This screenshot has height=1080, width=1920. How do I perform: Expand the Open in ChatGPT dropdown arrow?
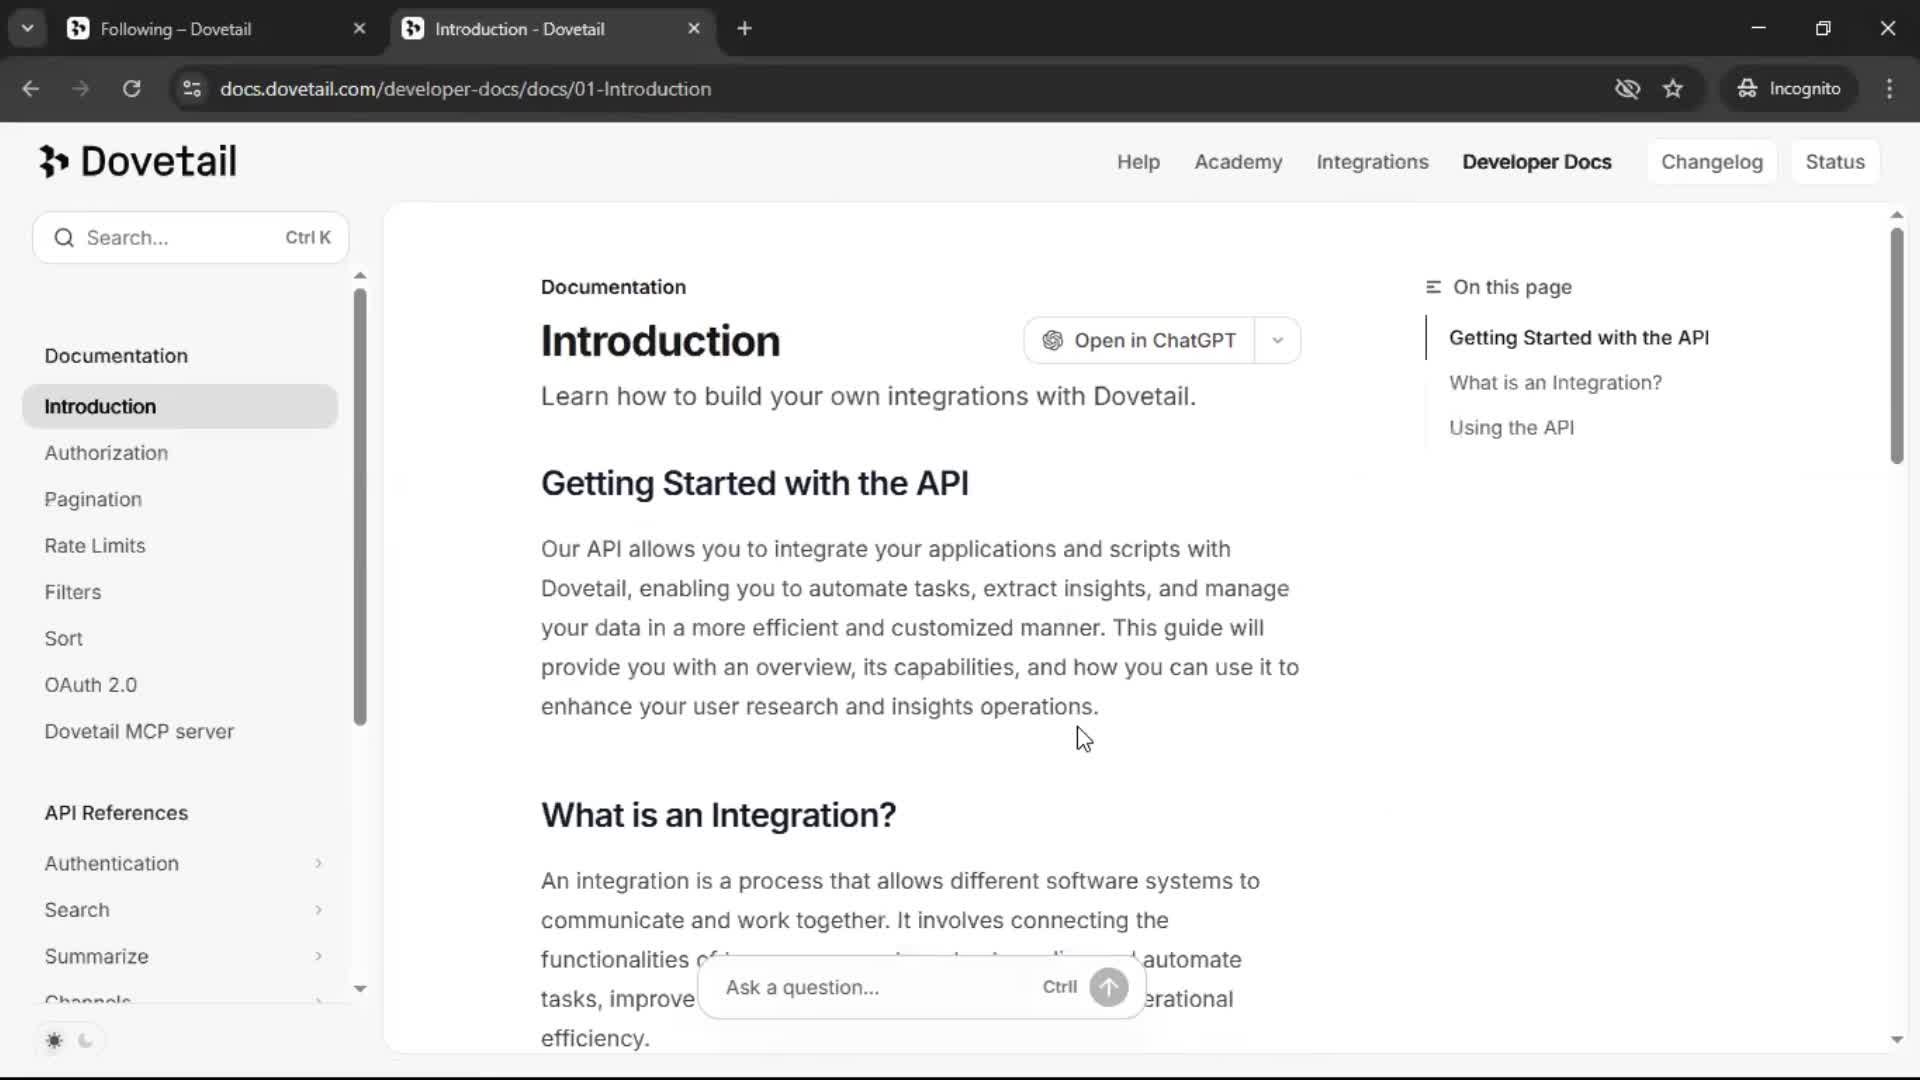[x=1277, y=341]
